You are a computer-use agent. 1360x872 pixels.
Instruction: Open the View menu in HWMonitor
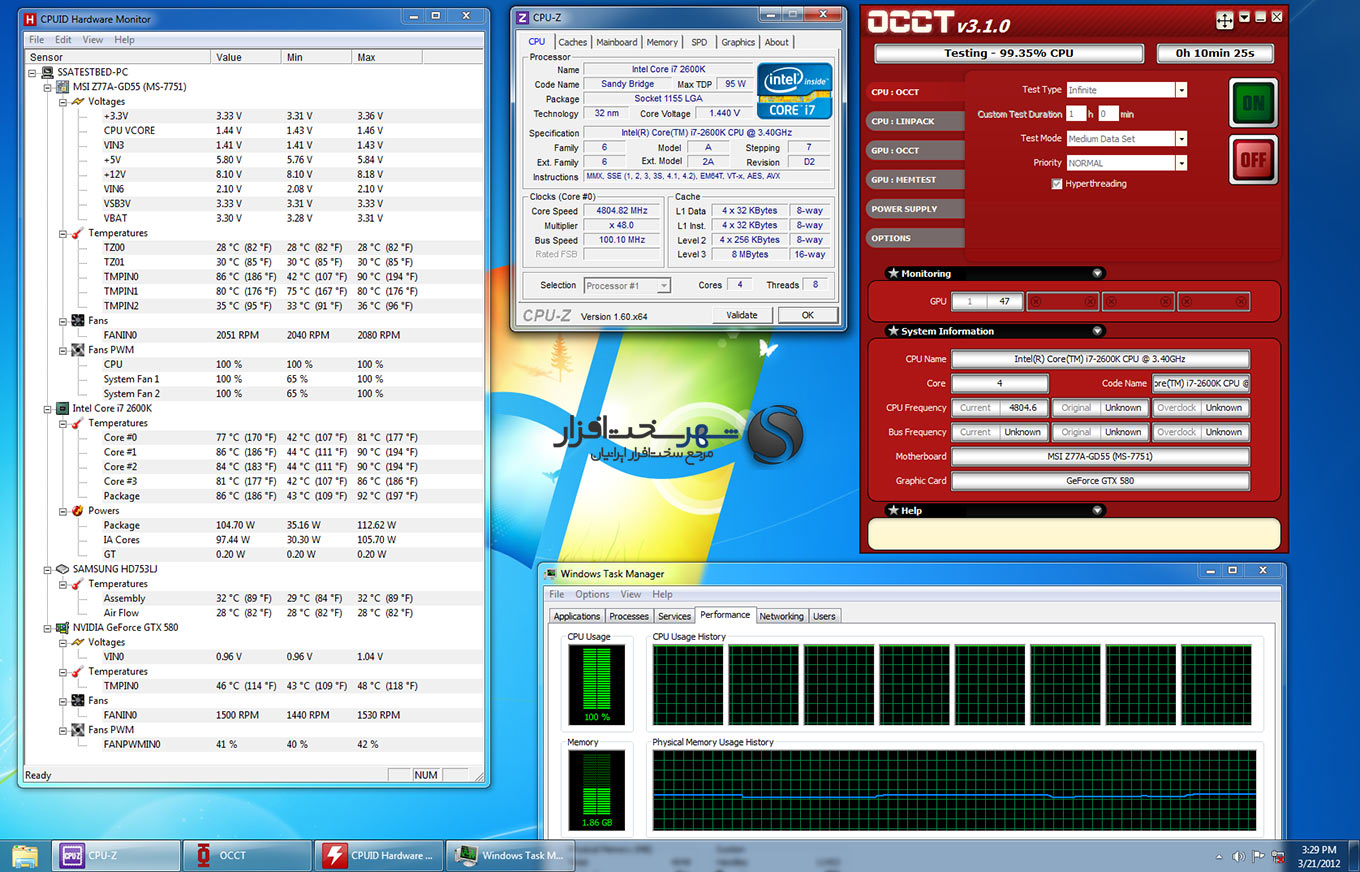coord(92,40)
